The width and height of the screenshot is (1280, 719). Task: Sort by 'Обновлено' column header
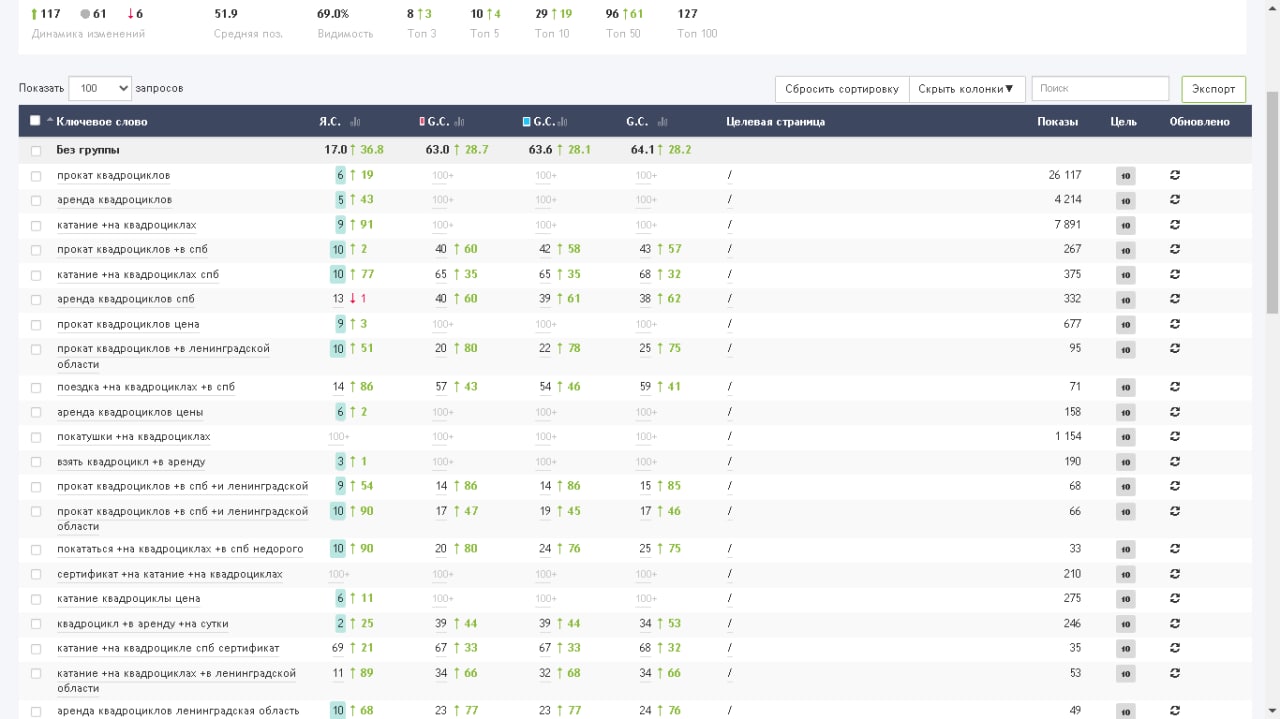pos(1199,122)
